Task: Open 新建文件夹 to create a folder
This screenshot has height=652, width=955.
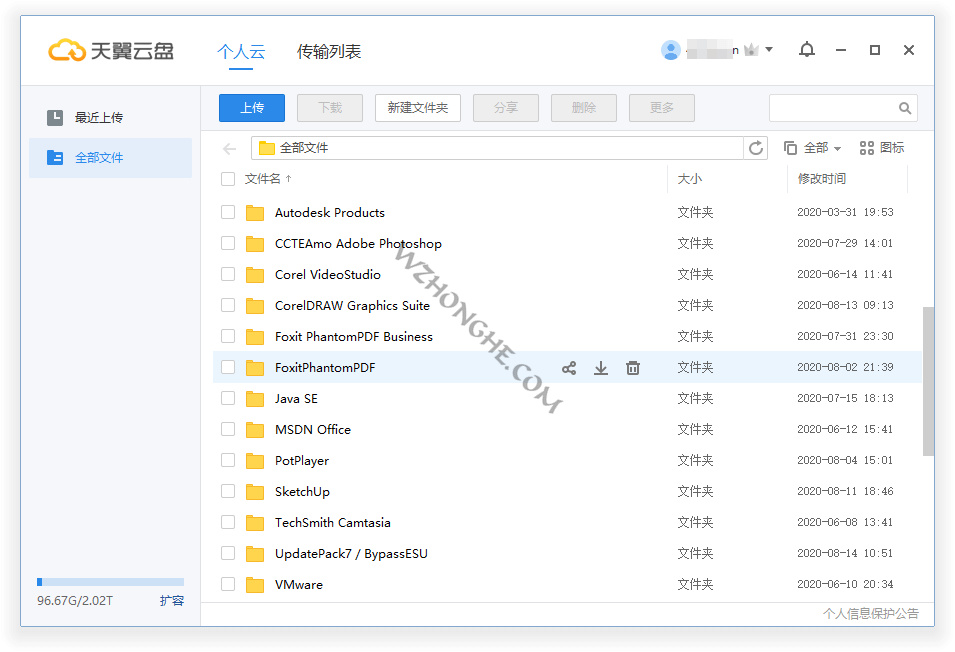Action: click(417, 107)
